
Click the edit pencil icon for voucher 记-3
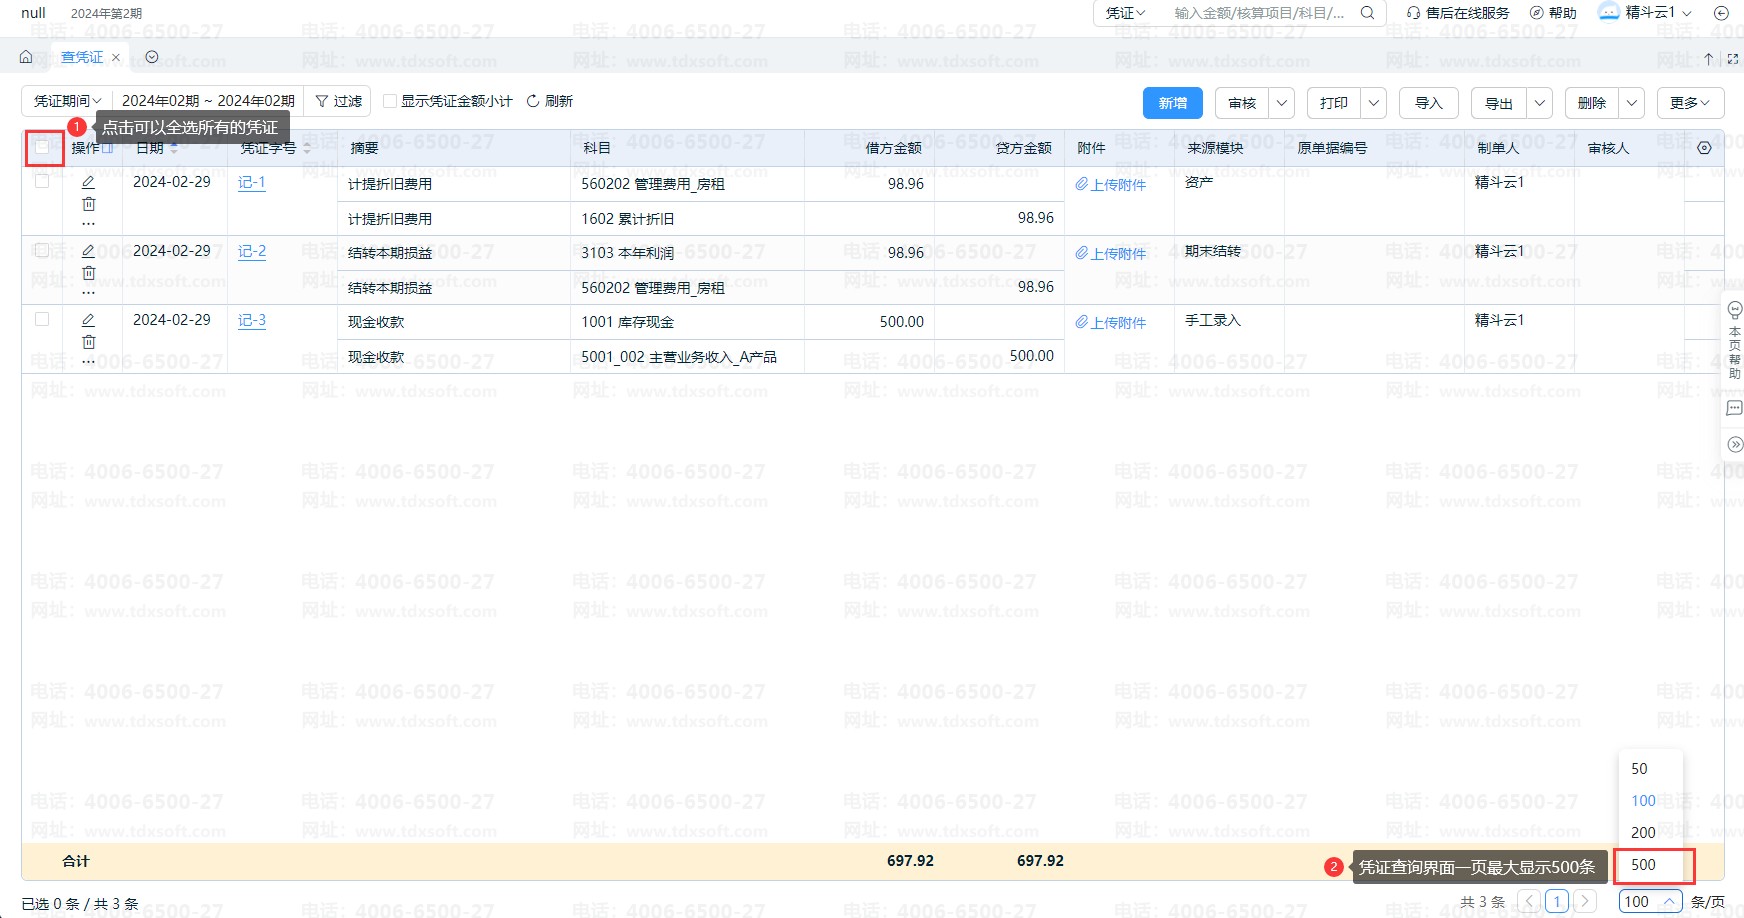[88, 320]
